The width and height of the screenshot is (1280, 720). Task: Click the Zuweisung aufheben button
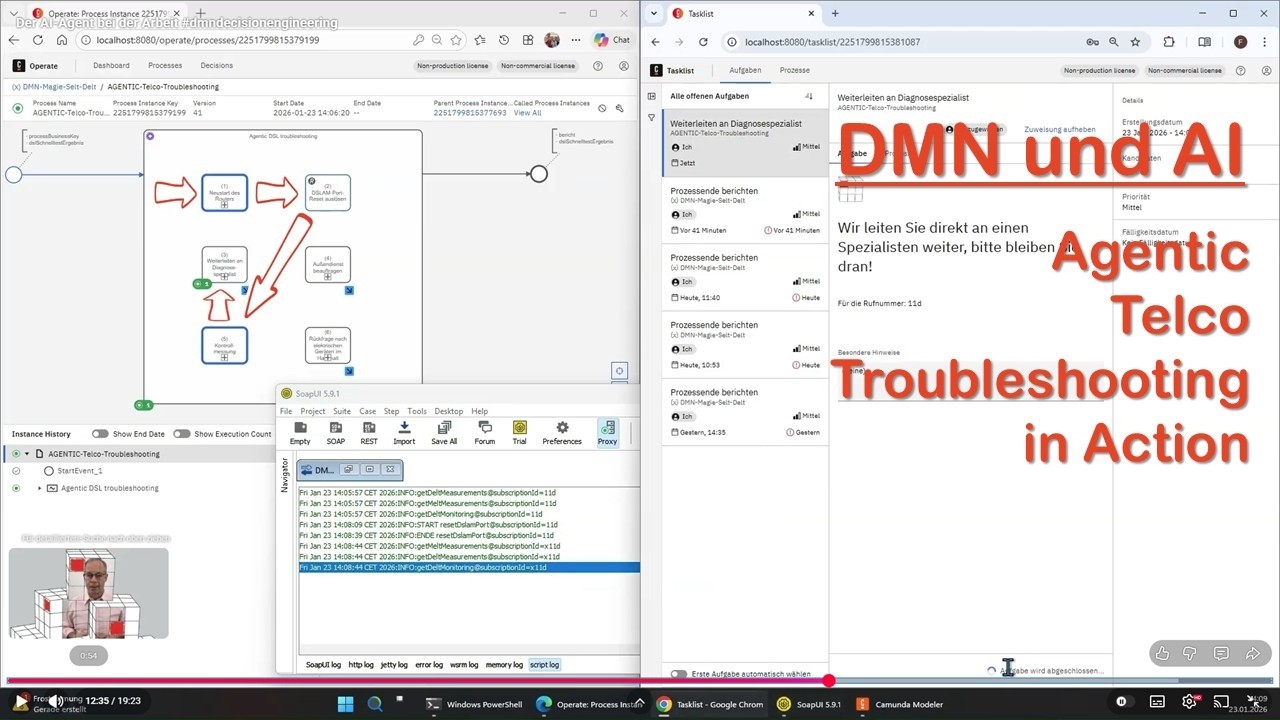tap(1060, 130)
